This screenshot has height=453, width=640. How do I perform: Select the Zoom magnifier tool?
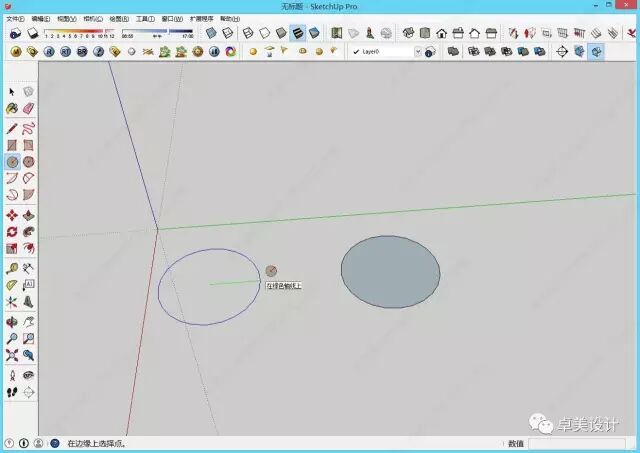pyautogui.click(x=12, y=339)
